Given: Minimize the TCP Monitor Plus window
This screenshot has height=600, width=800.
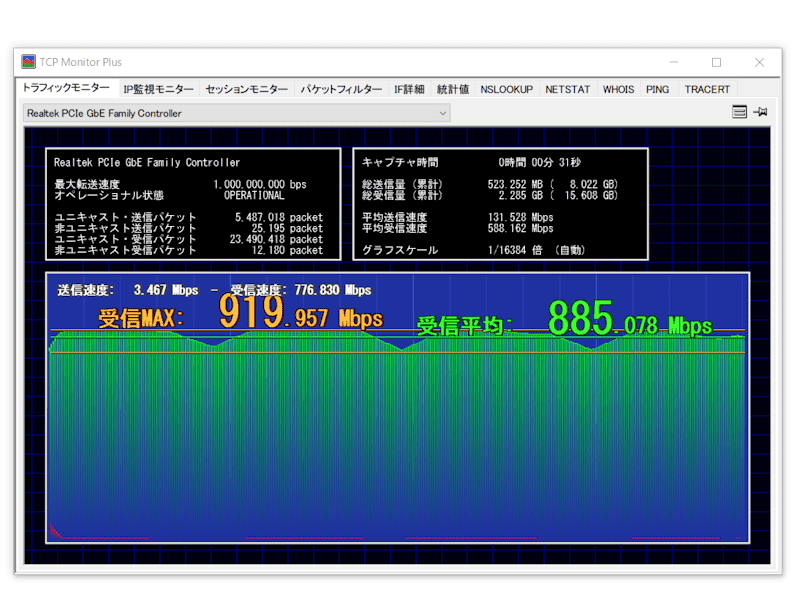Looking at the screenshot, I should click(x=674, y=62).
